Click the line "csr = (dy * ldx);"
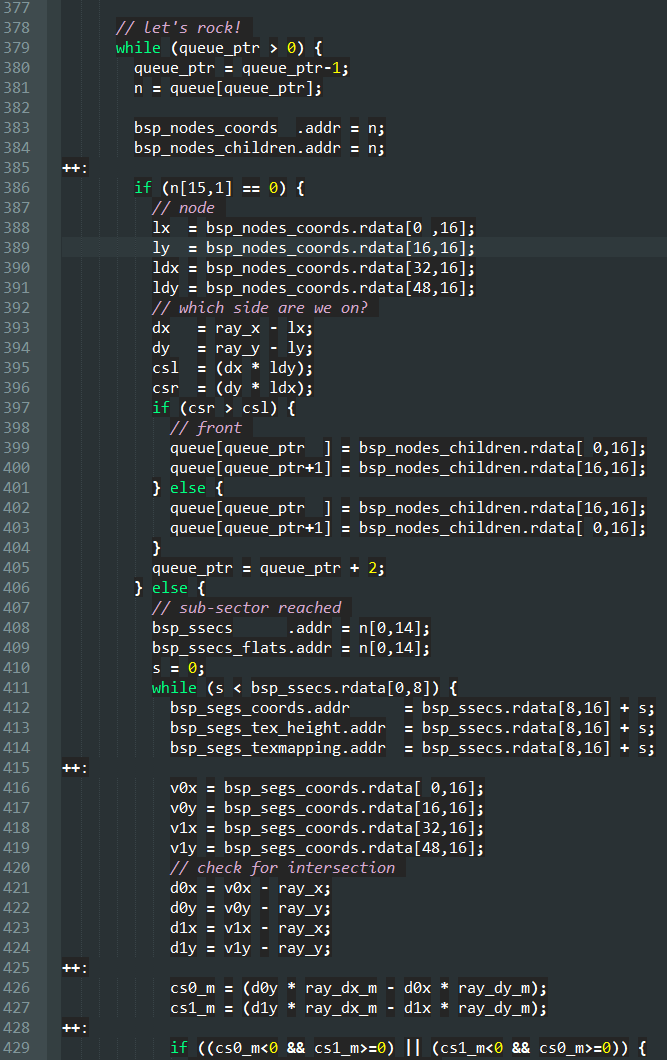This screenshot has height=1060, width=667. click(x=232, y=388)
